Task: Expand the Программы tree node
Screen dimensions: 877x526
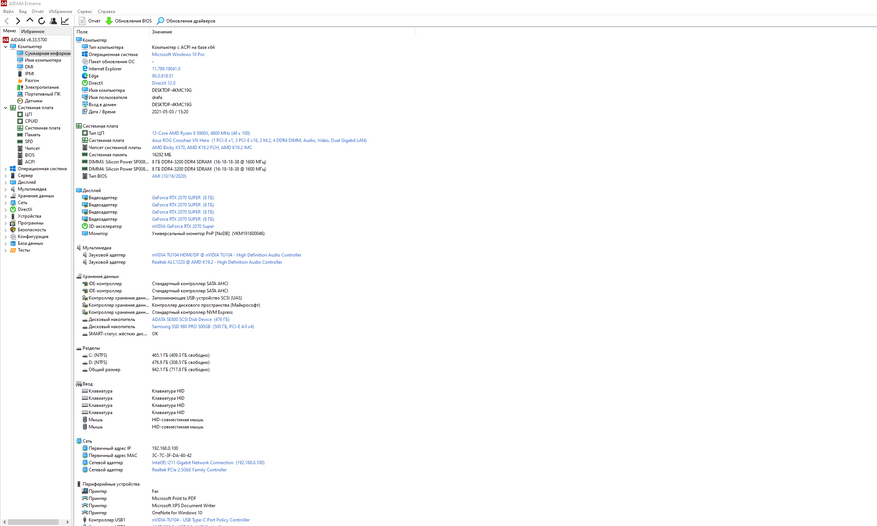Action: point(6,223)
